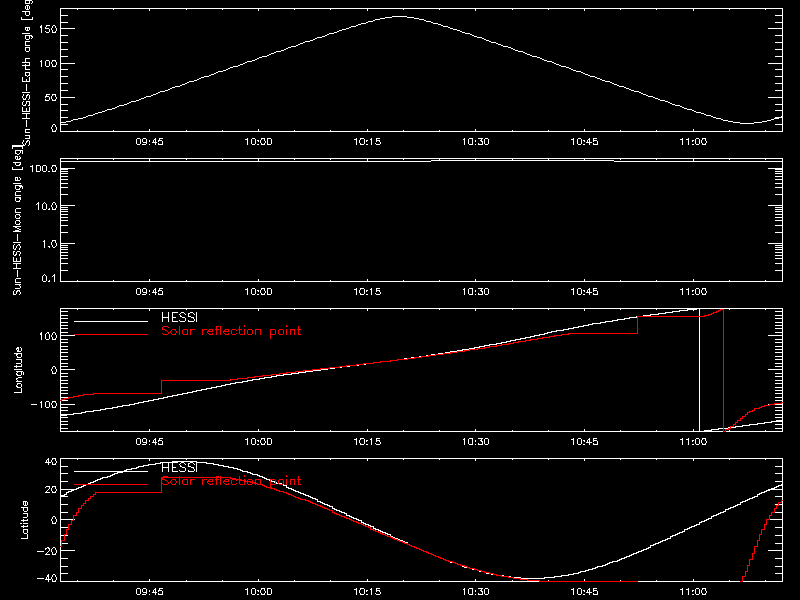Click the Longitude axis title
Screen dimensions: 800x600
click(x=18, y=370)
